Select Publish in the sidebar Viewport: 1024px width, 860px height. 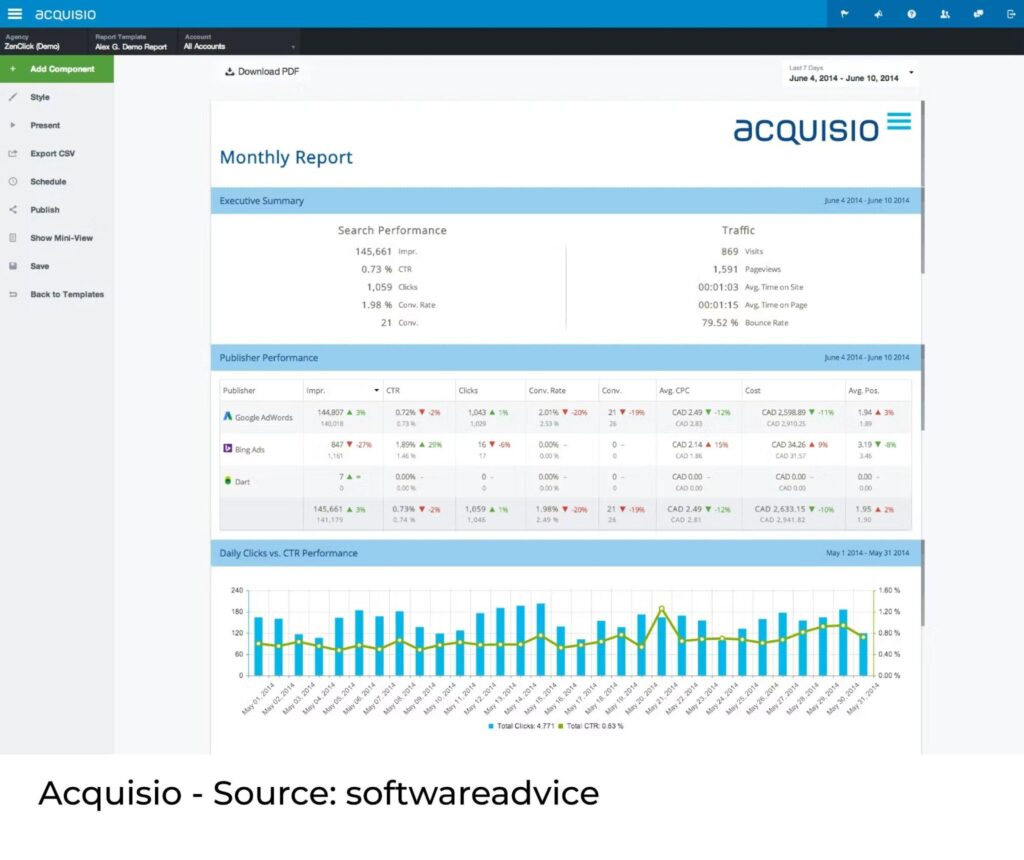[x=44, y=210]
